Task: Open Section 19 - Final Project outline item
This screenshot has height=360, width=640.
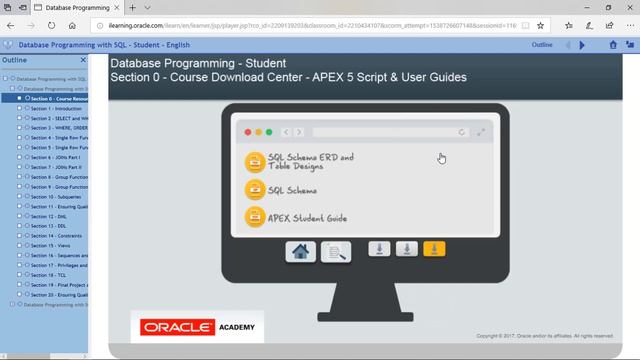Action: click(x=59, y=284)
